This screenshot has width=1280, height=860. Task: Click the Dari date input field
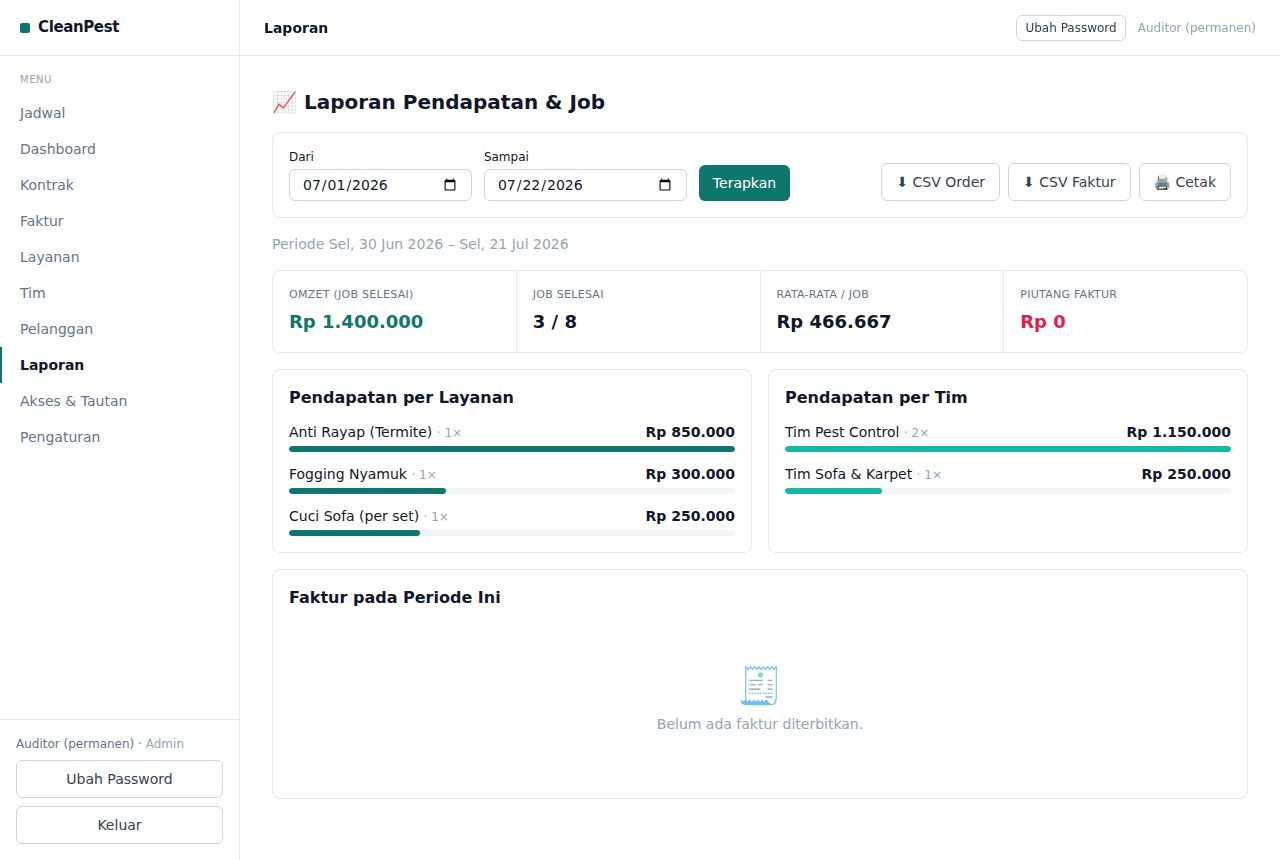pos(380,185)
